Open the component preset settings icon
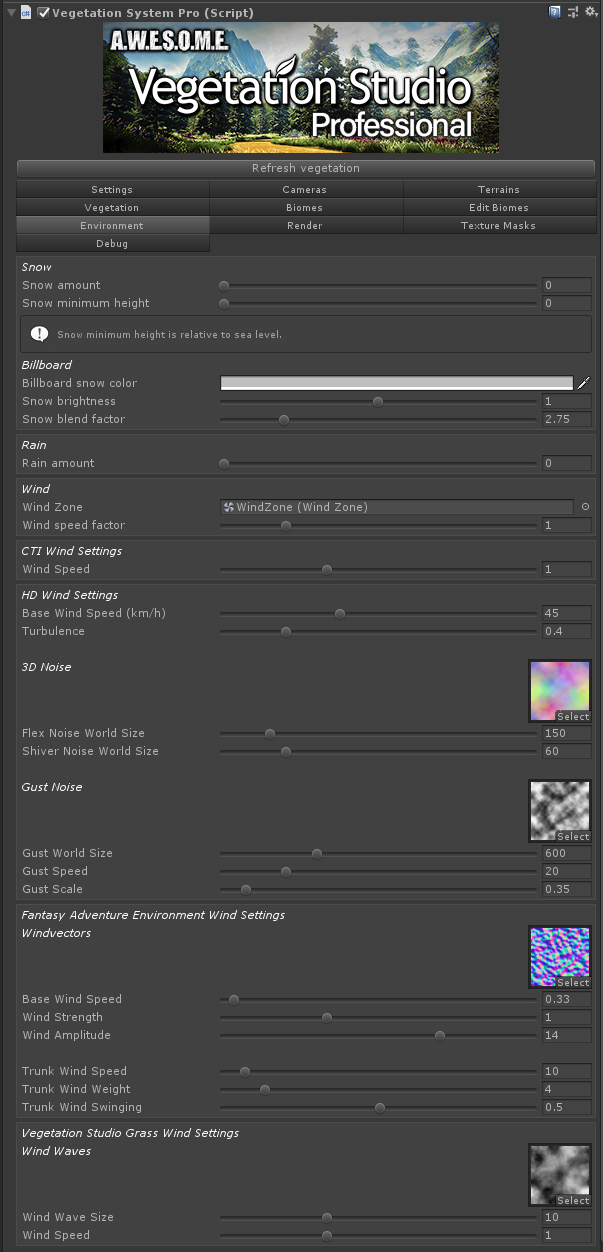Viewport: 603px width, 1252px height. [x=573, y=12]
